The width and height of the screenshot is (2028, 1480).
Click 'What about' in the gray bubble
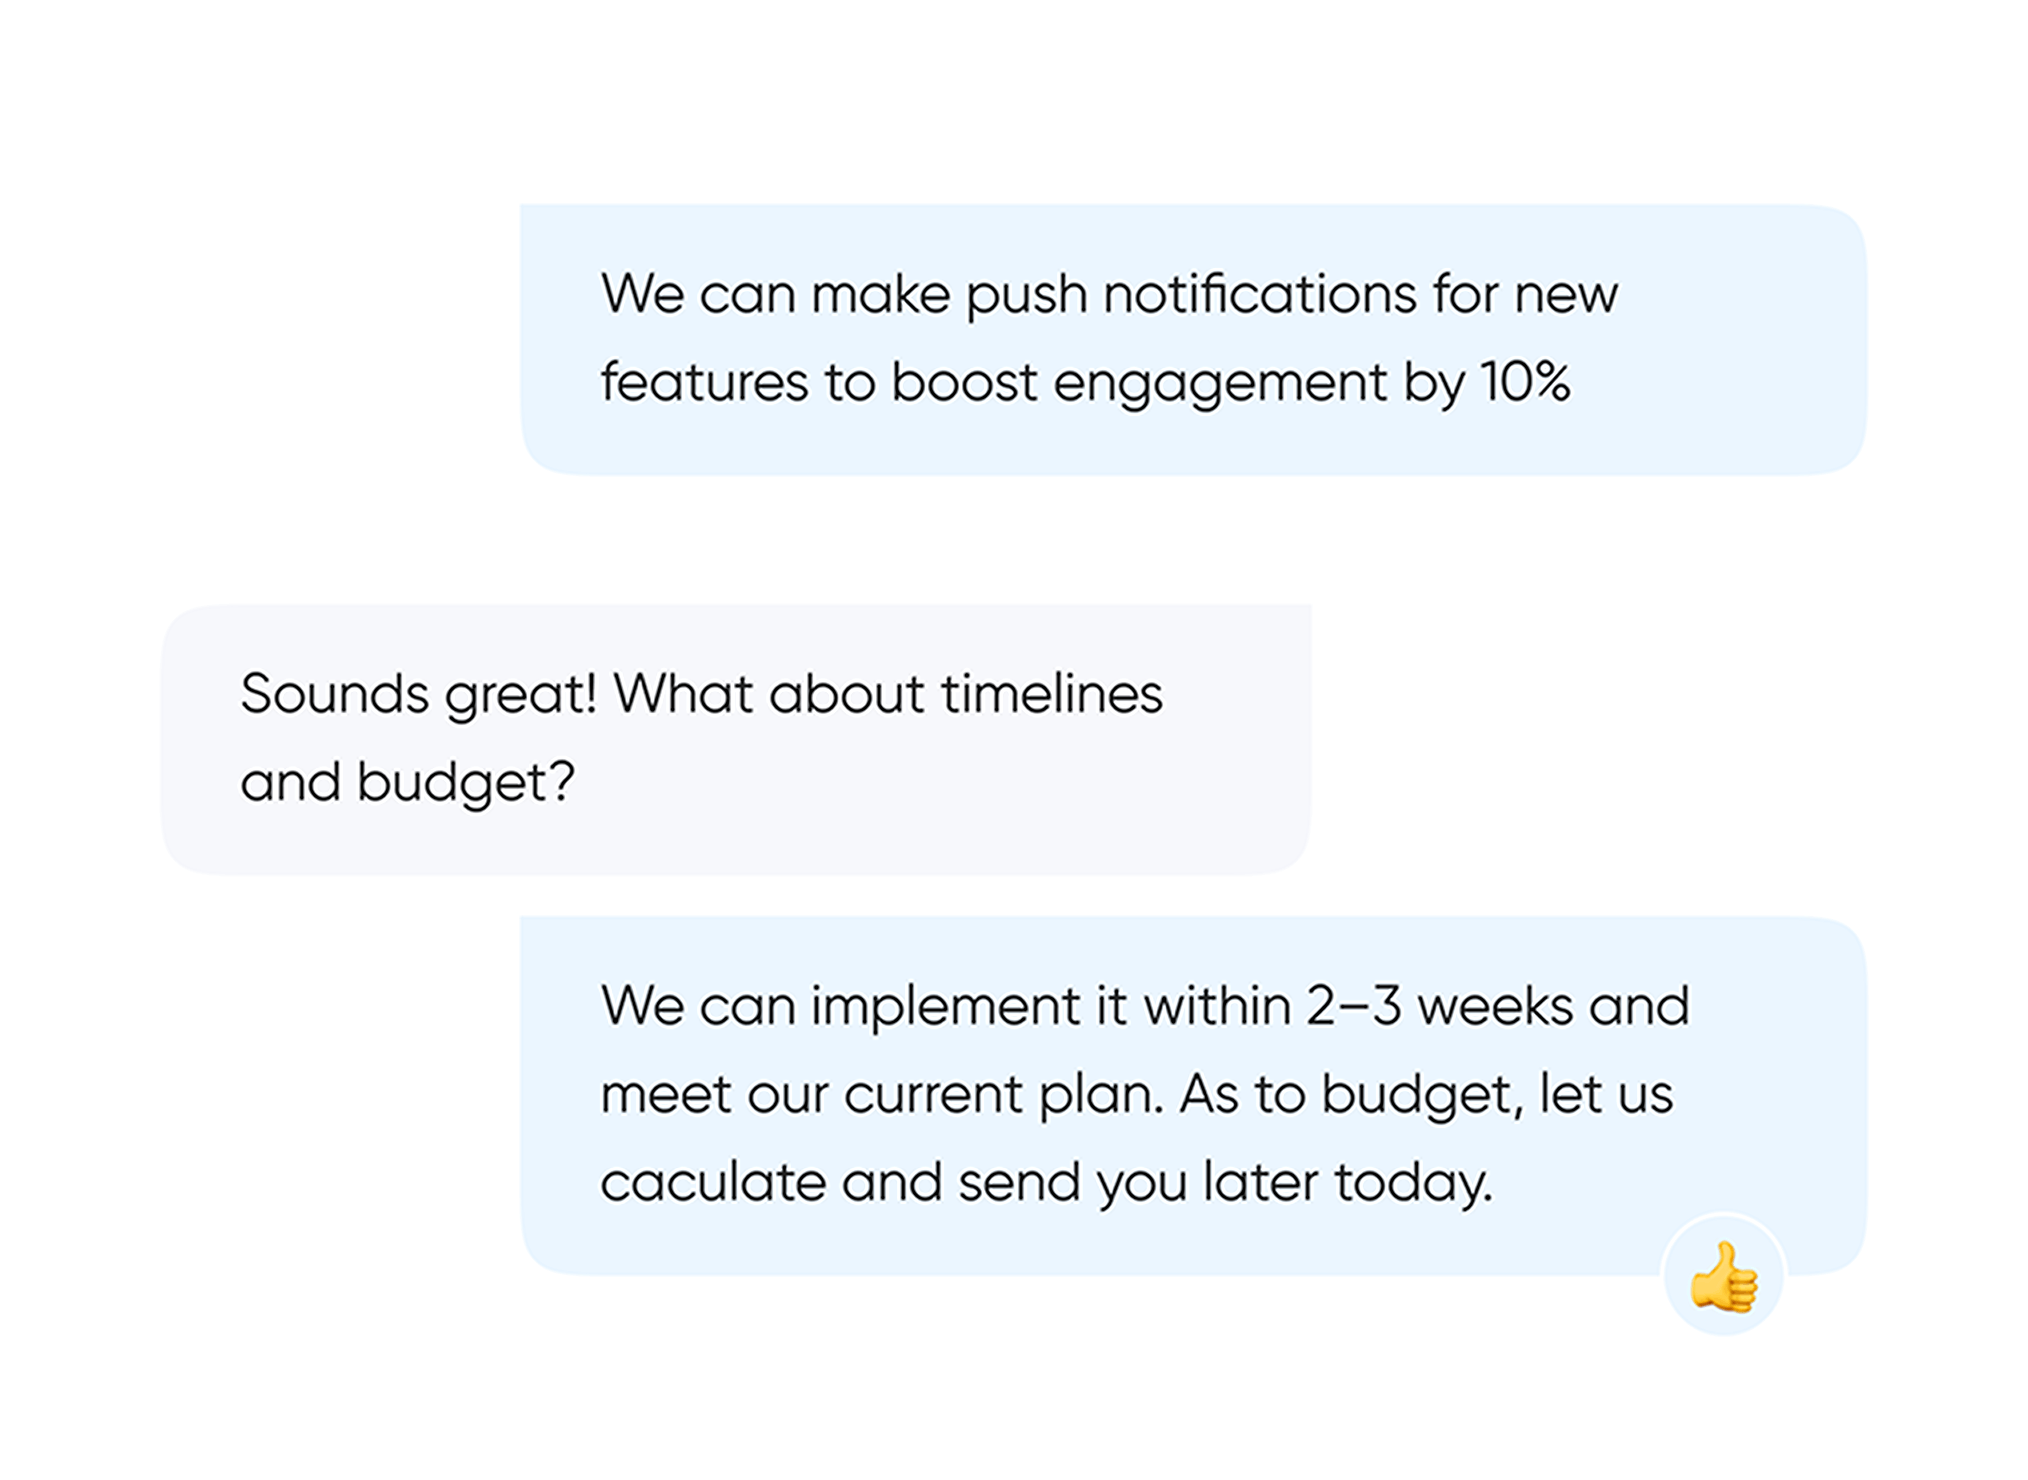pyautogui.click(x=769, y=694)
